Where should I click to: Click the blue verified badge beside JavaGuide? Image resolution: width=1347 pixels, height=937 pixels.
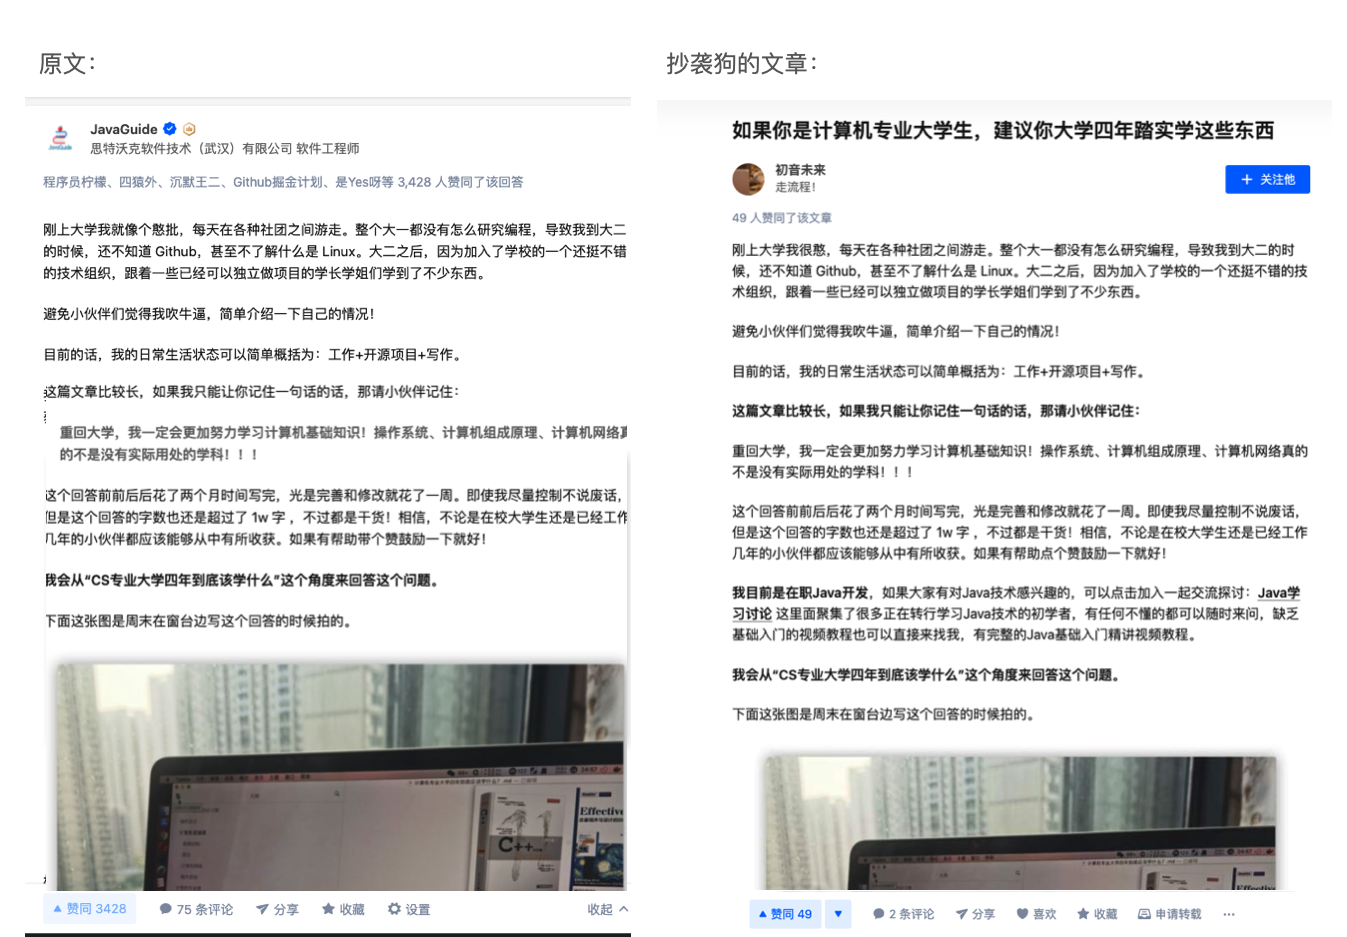coord(170,128)
